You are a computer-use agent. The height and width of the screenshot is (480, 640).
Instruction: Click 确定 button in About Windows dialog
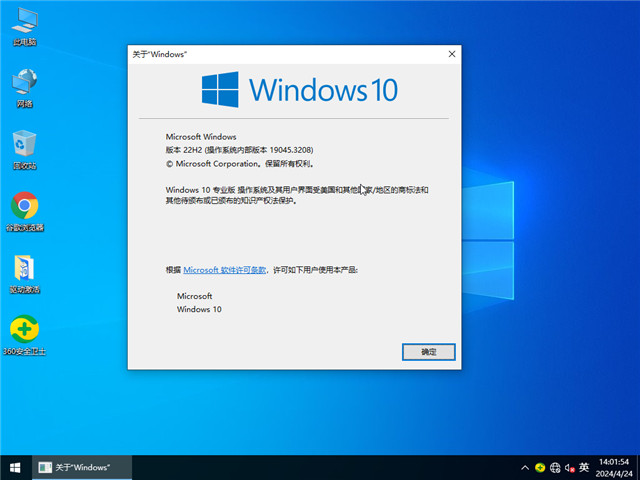(x=428, y=352)
